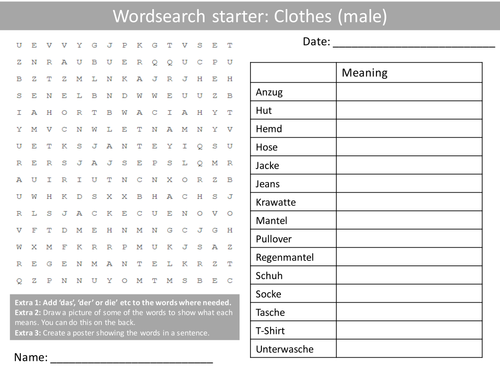Click the Wordsearch starter title banner
This screenshot has width=500, height=375.
(250, 16)
